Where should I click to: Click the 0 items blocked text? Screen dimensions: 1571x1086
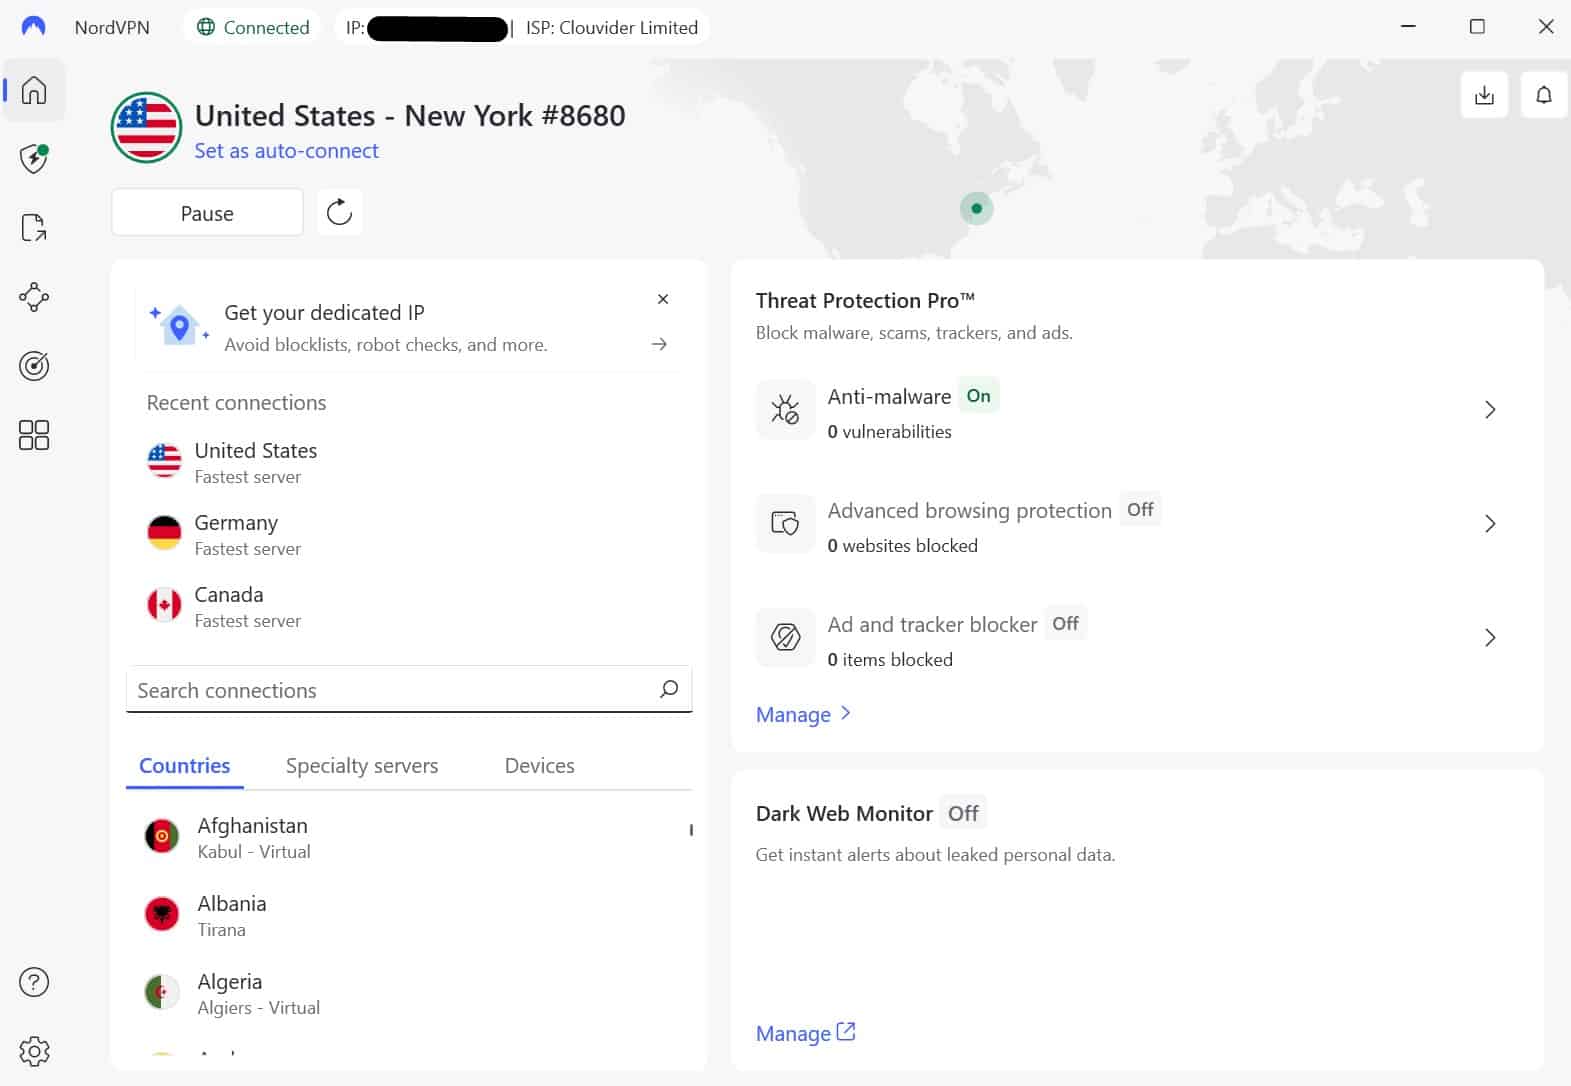tap(890, 660)
